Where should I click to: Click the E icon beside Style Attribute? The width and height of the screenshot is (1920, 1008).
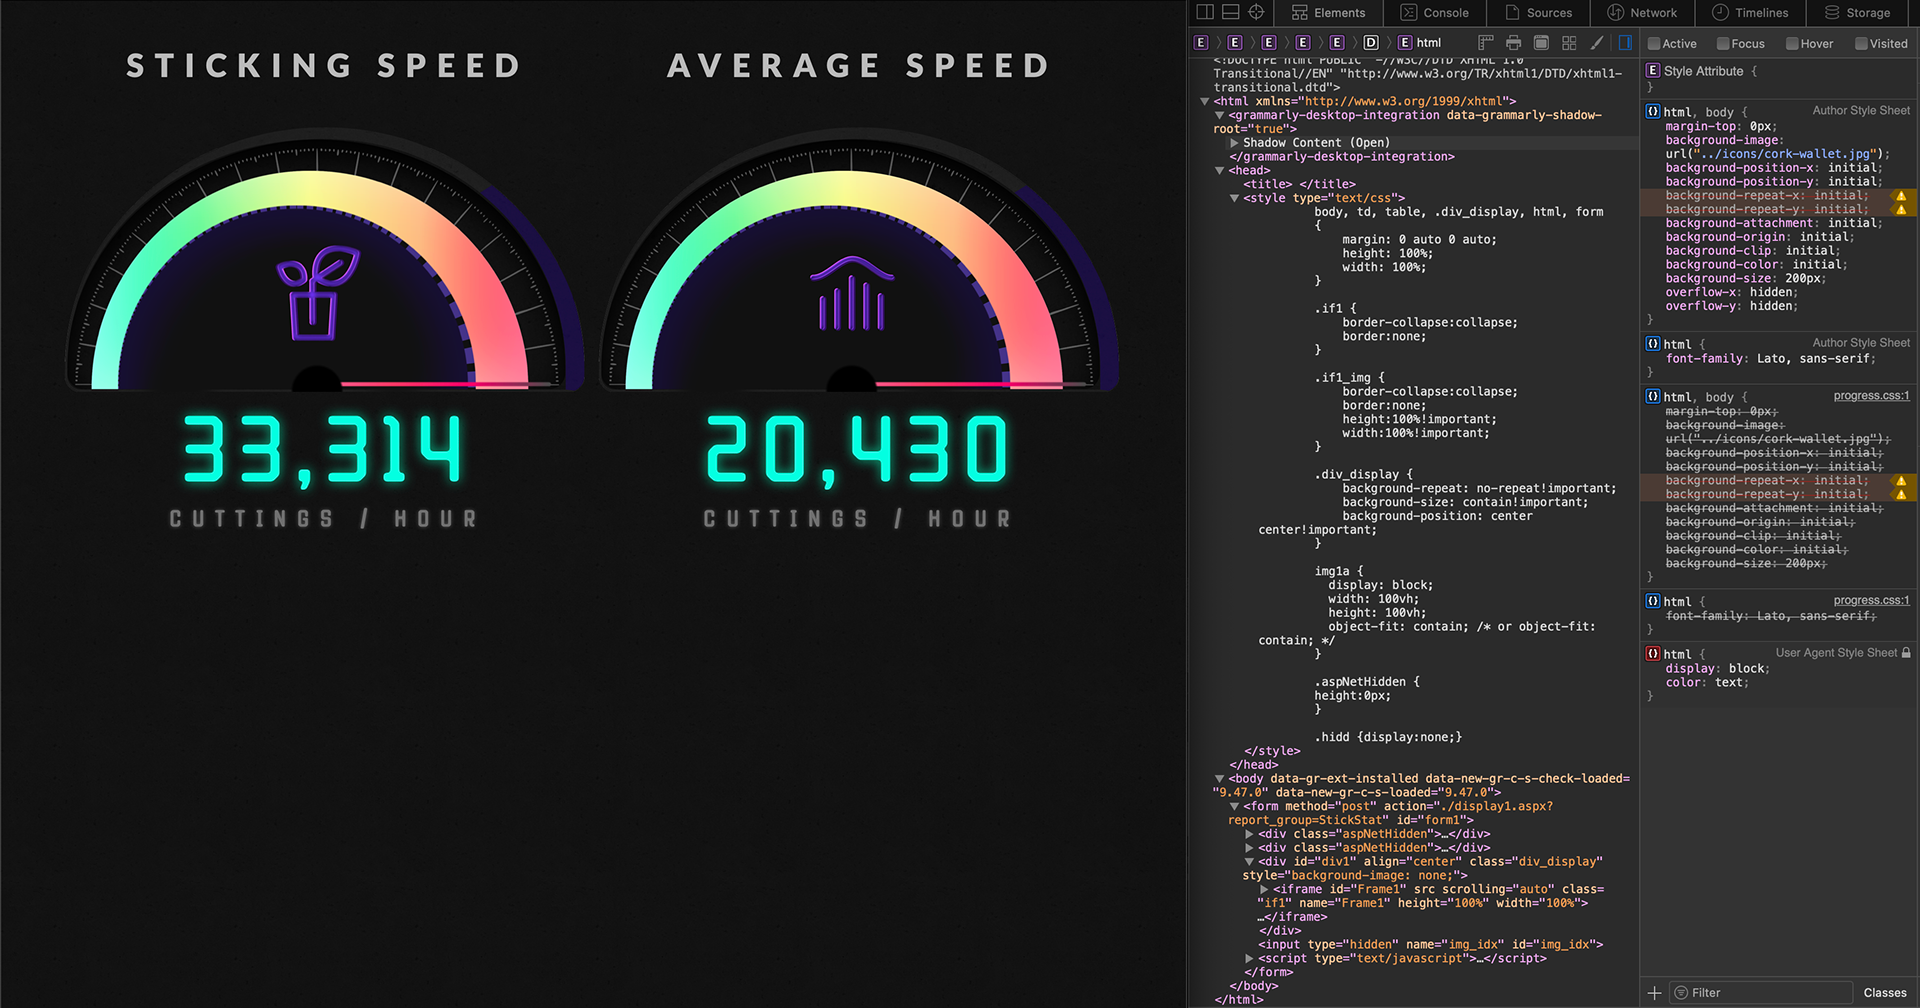tap(1653, 71)
